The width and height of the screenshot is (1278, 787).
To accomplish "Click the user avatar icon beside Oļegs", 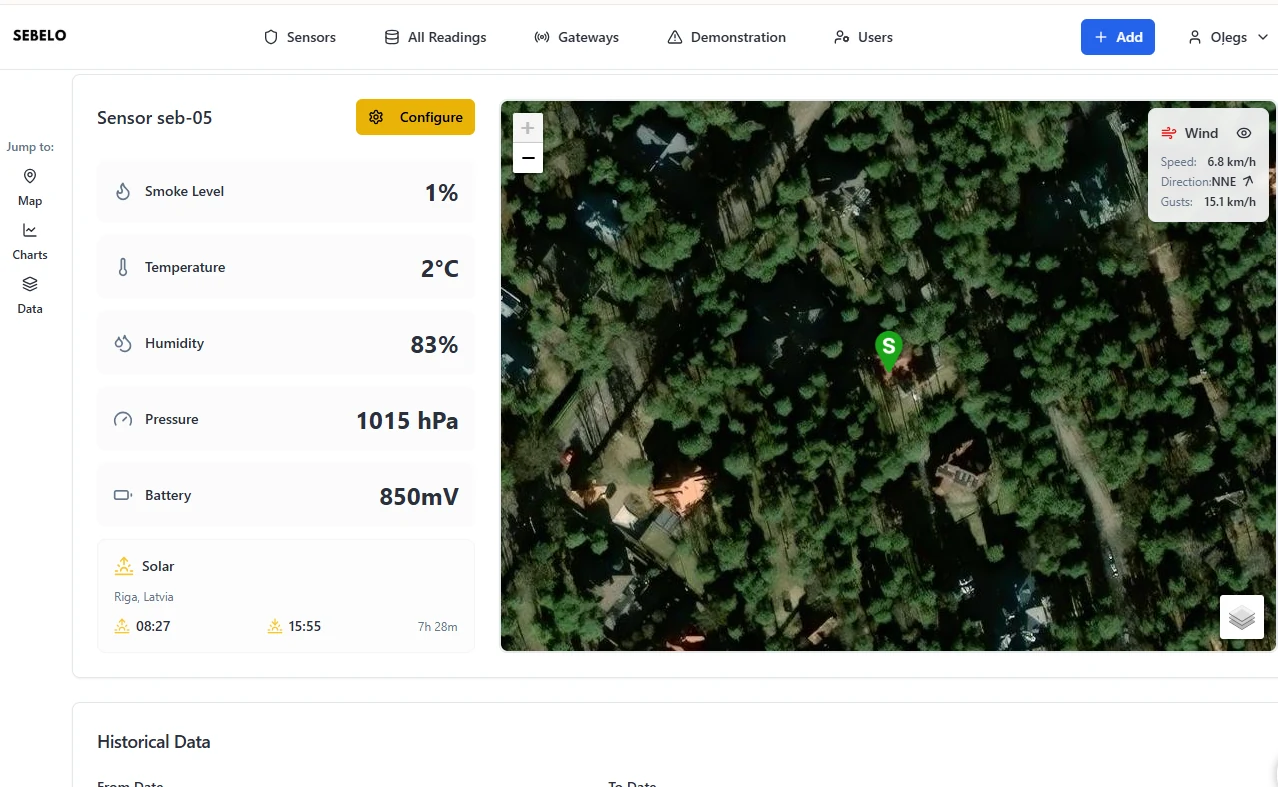I will [x=1194, y=37].
